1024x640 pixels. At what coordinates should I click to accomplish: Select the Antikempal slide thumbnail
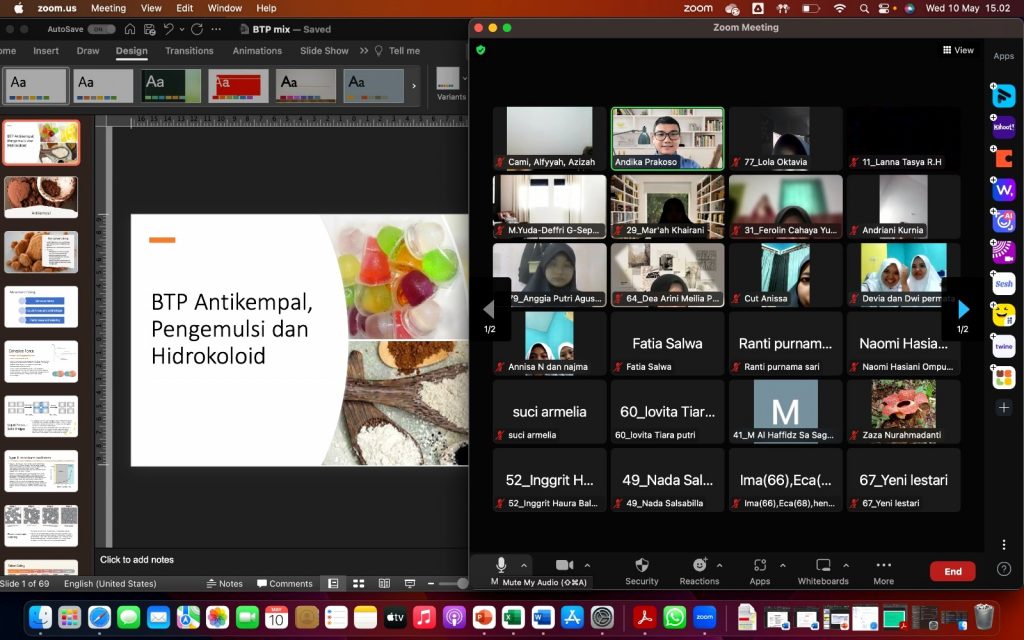pyautogui.click(x=41, y=197)
